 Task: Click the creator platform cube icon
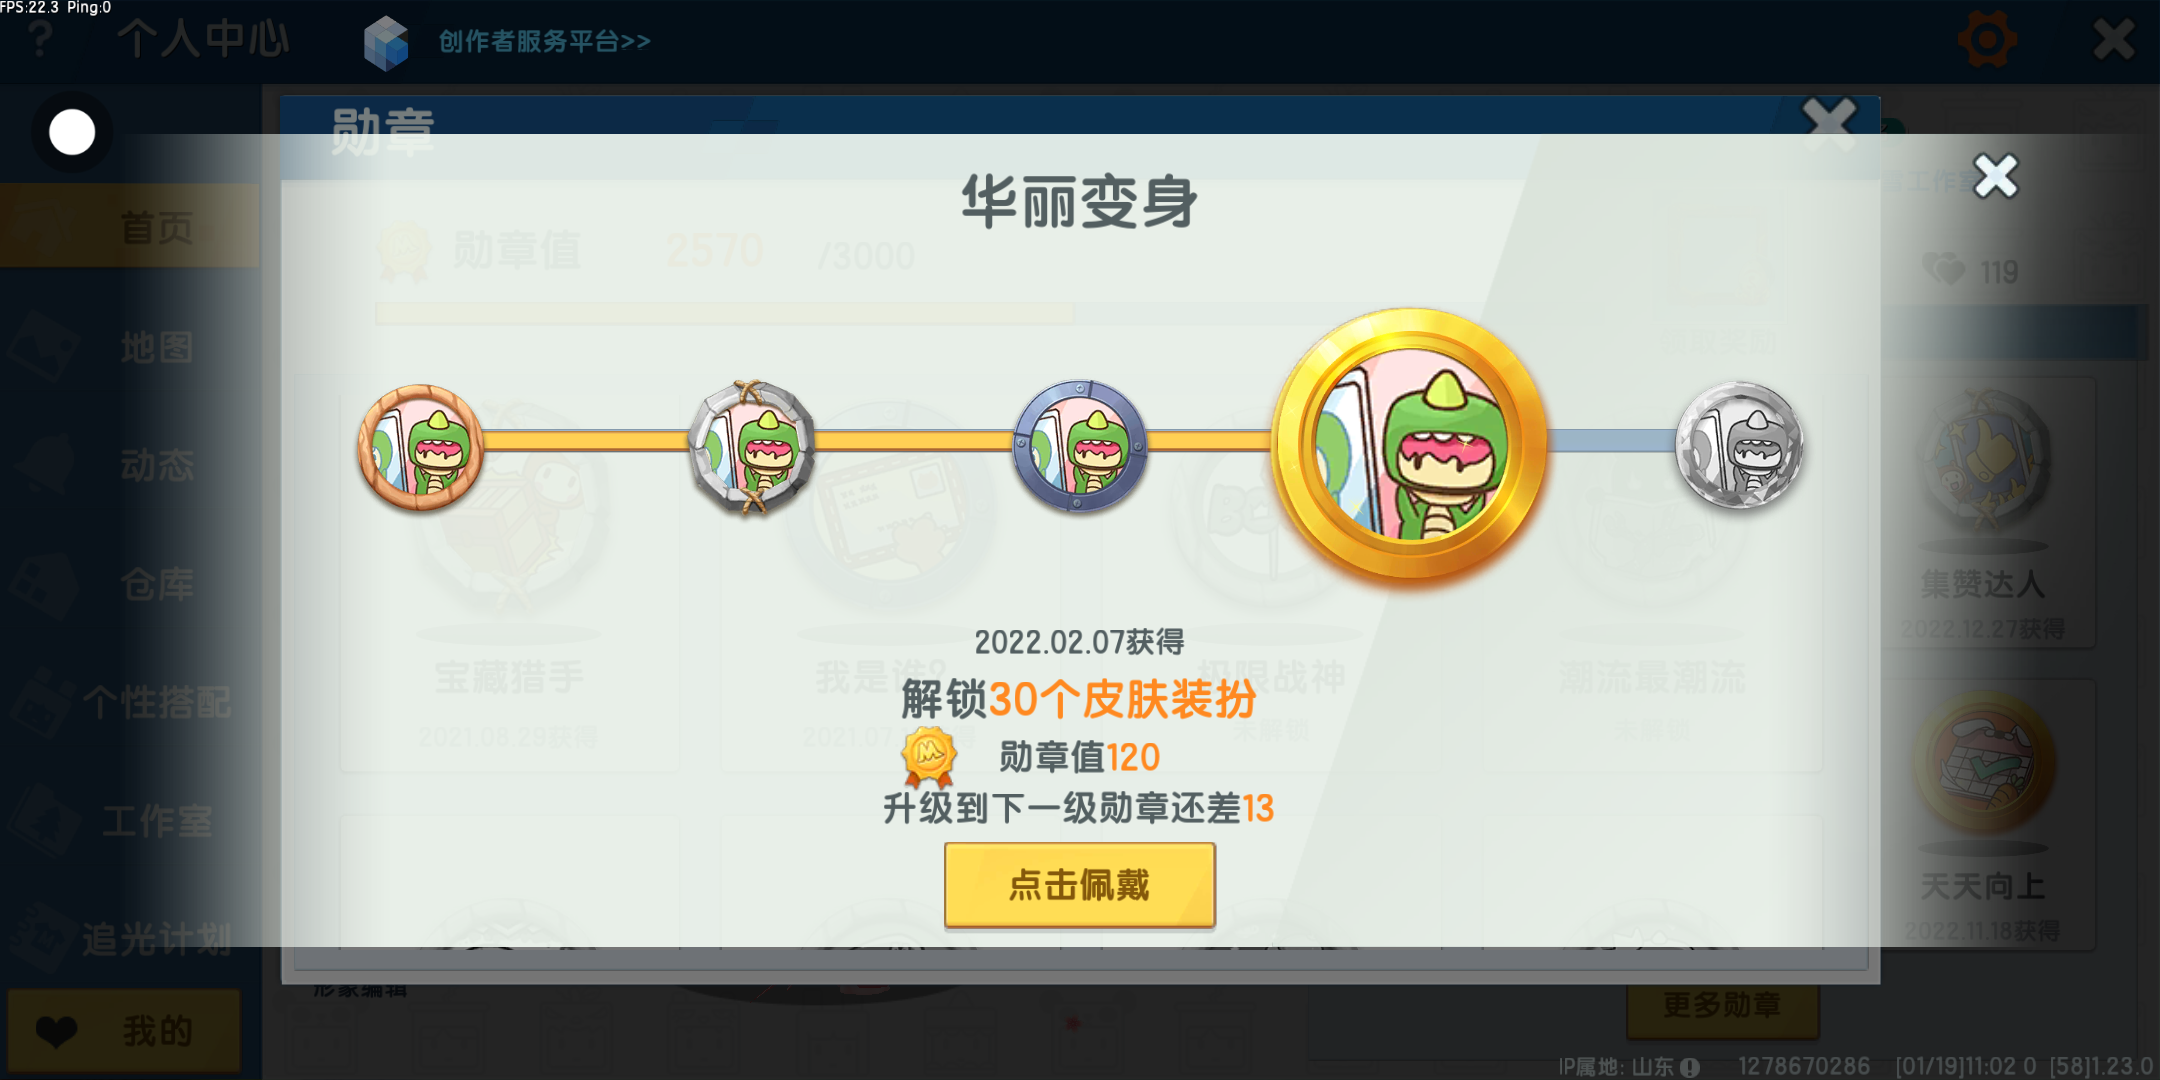pyautogui.click(x=386, y=43)
